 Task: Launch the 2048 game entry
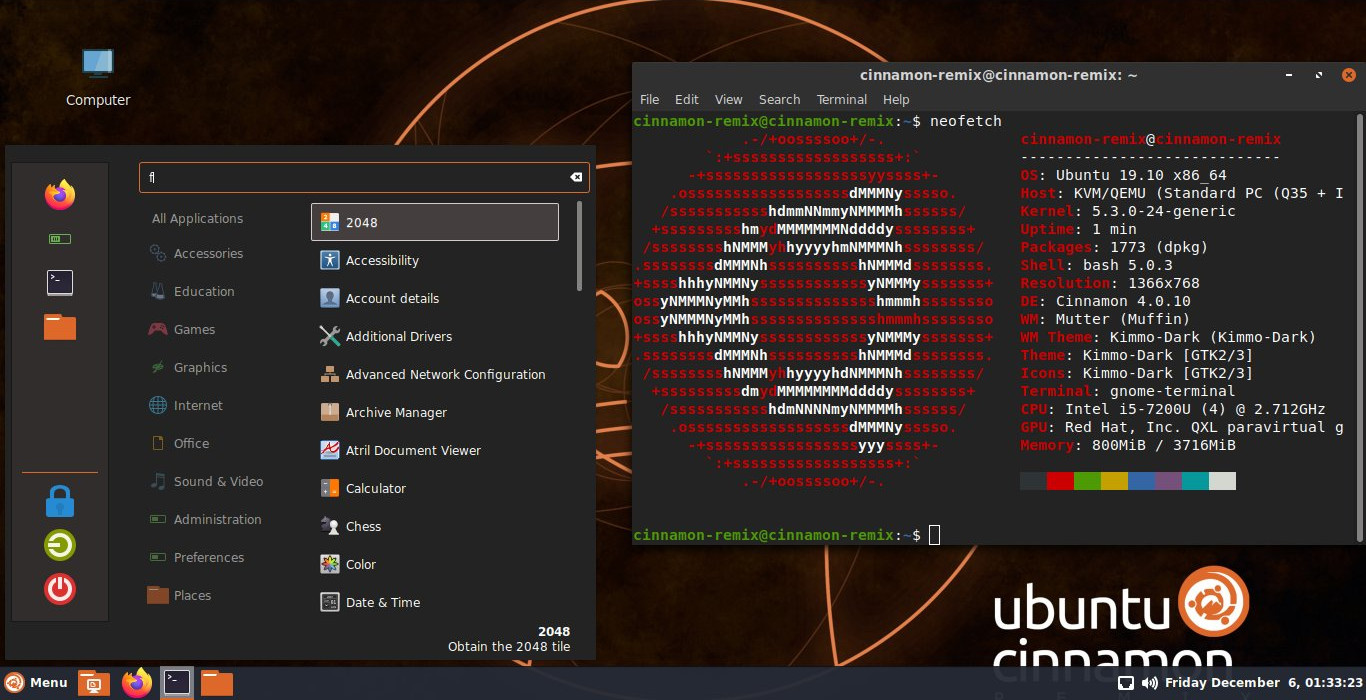435,222
